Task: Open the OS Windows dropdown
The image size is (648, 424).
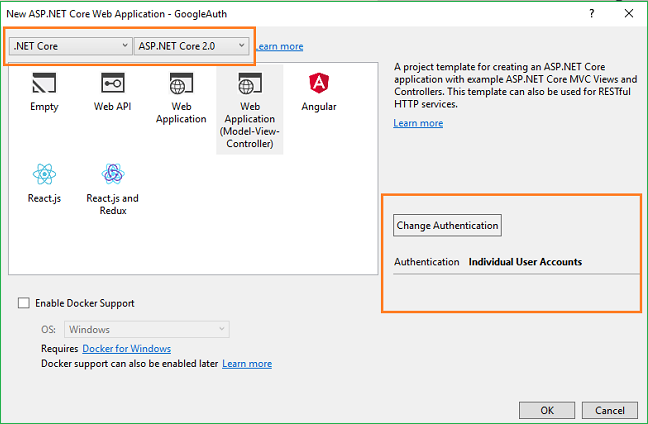Action: click(147, 329)
